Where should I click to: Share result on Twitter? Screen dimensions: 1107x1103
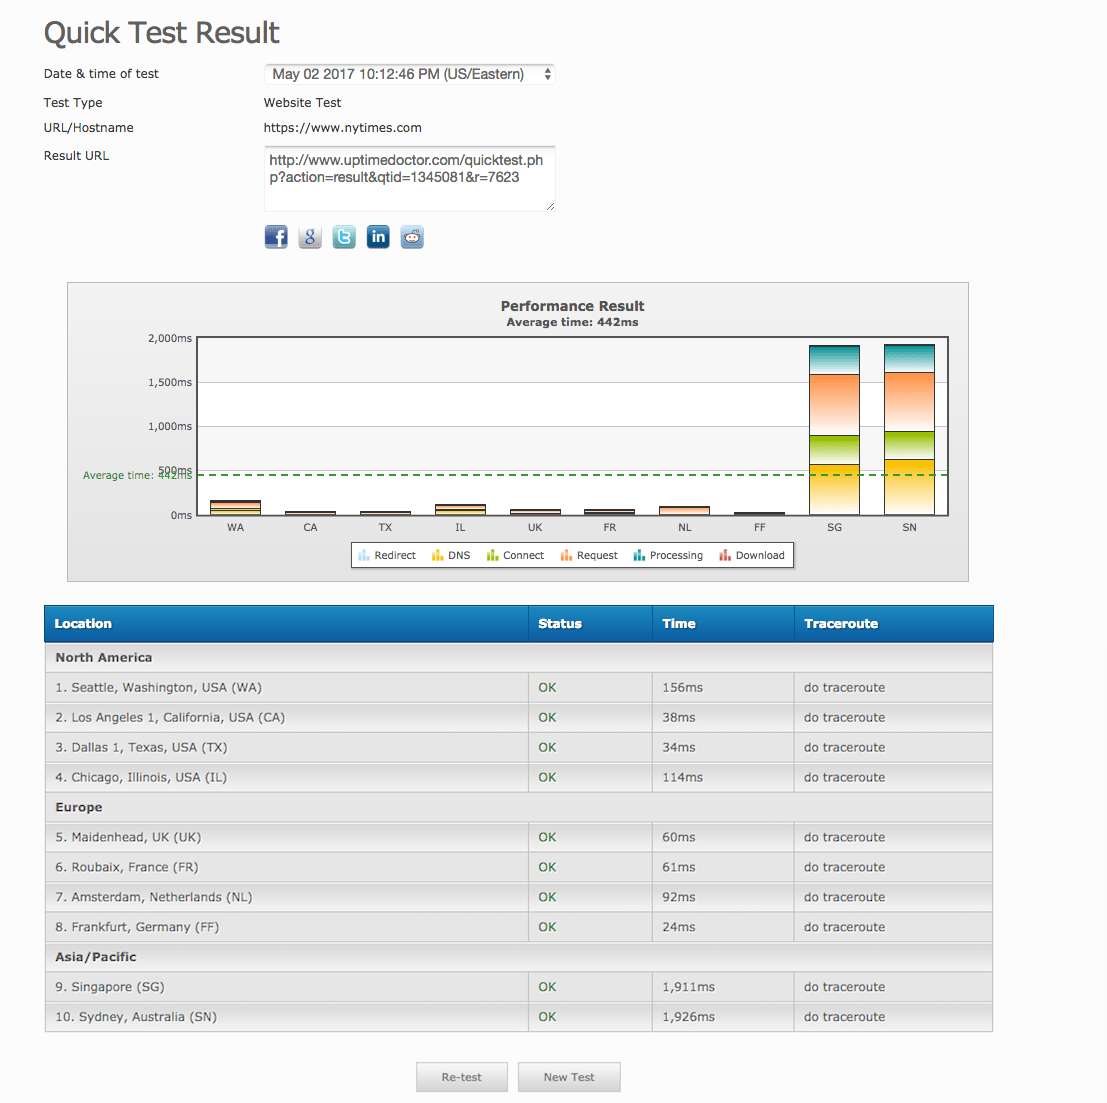(x=344, y=237)
